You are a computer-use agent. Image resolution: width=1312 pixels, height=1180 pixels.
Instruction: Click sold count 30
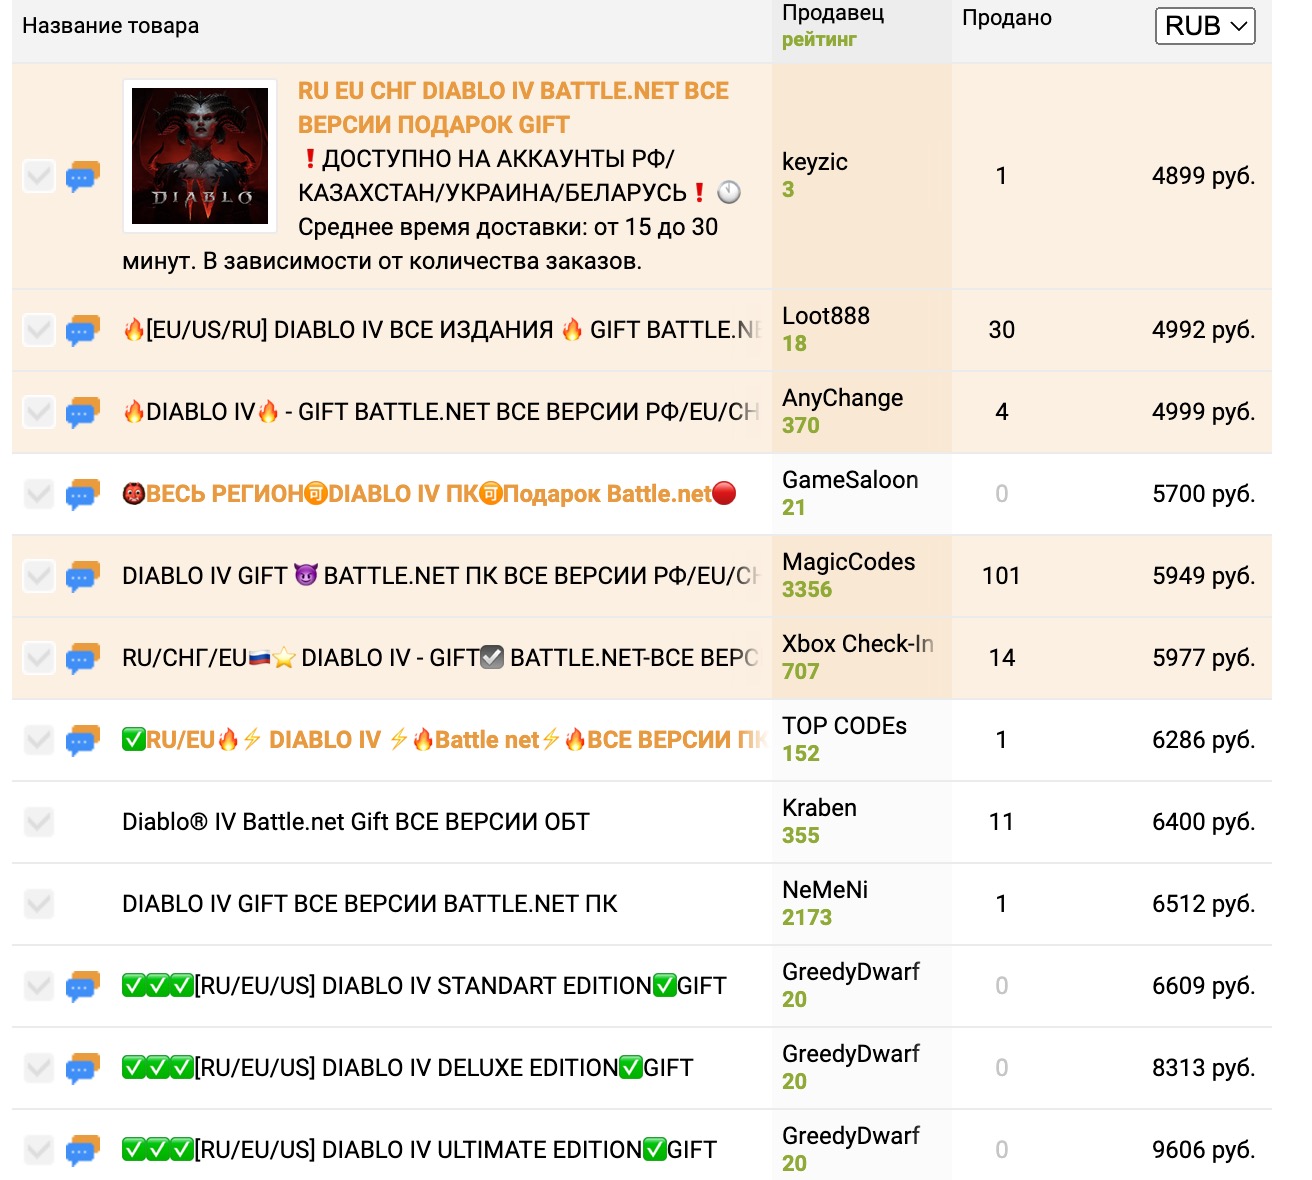(1002, 330)
